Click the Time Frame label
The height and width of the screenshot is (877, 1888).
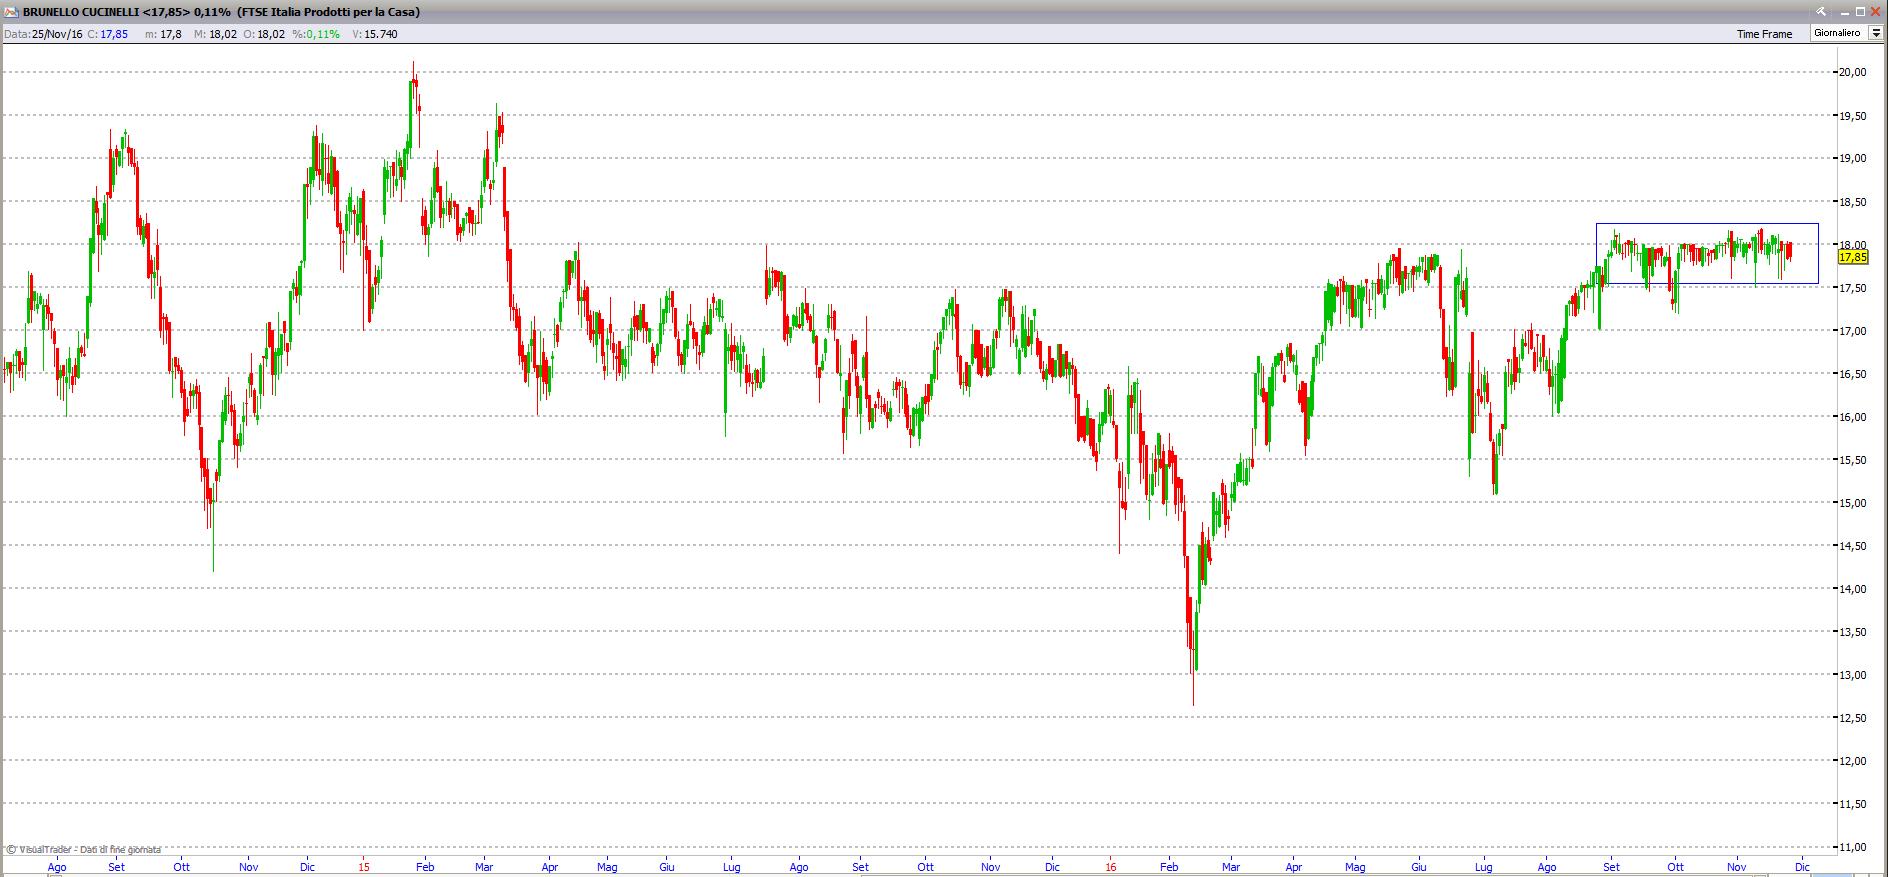click(x=1764, y=34)
